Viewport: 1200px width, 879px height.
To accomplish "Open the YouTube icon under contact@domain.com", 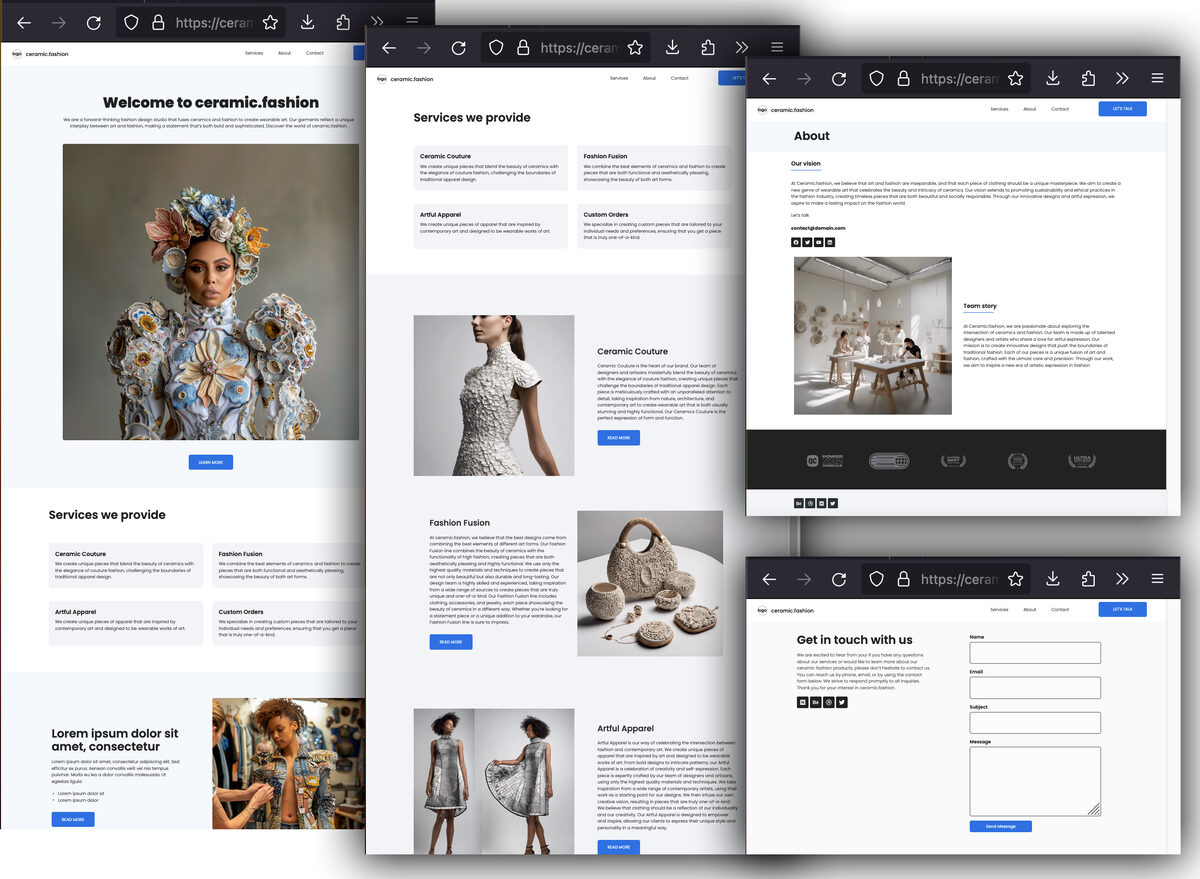I will [819, 242].
